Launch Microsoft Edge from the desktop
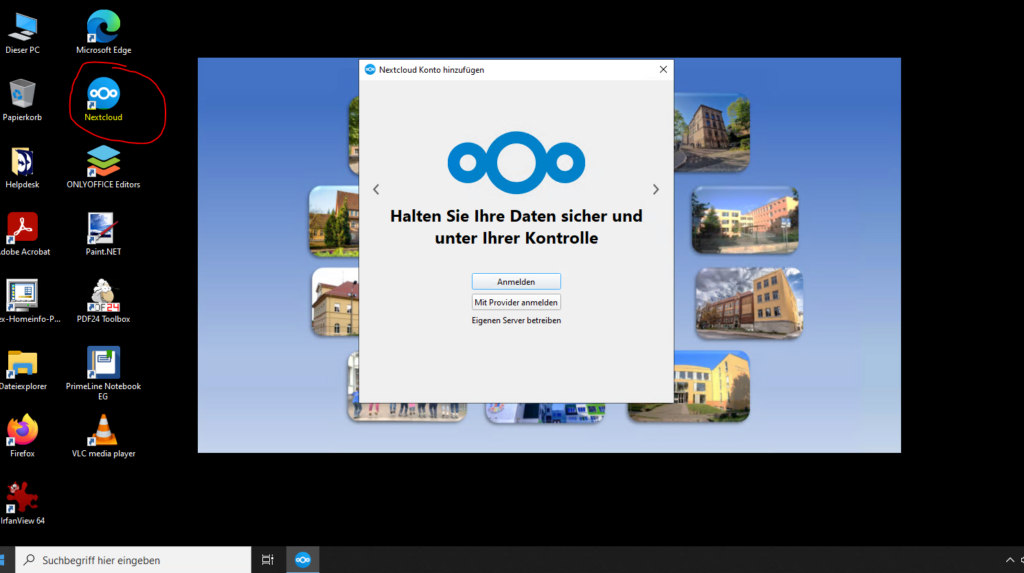 pyautogui.click(x=103, y=33)
